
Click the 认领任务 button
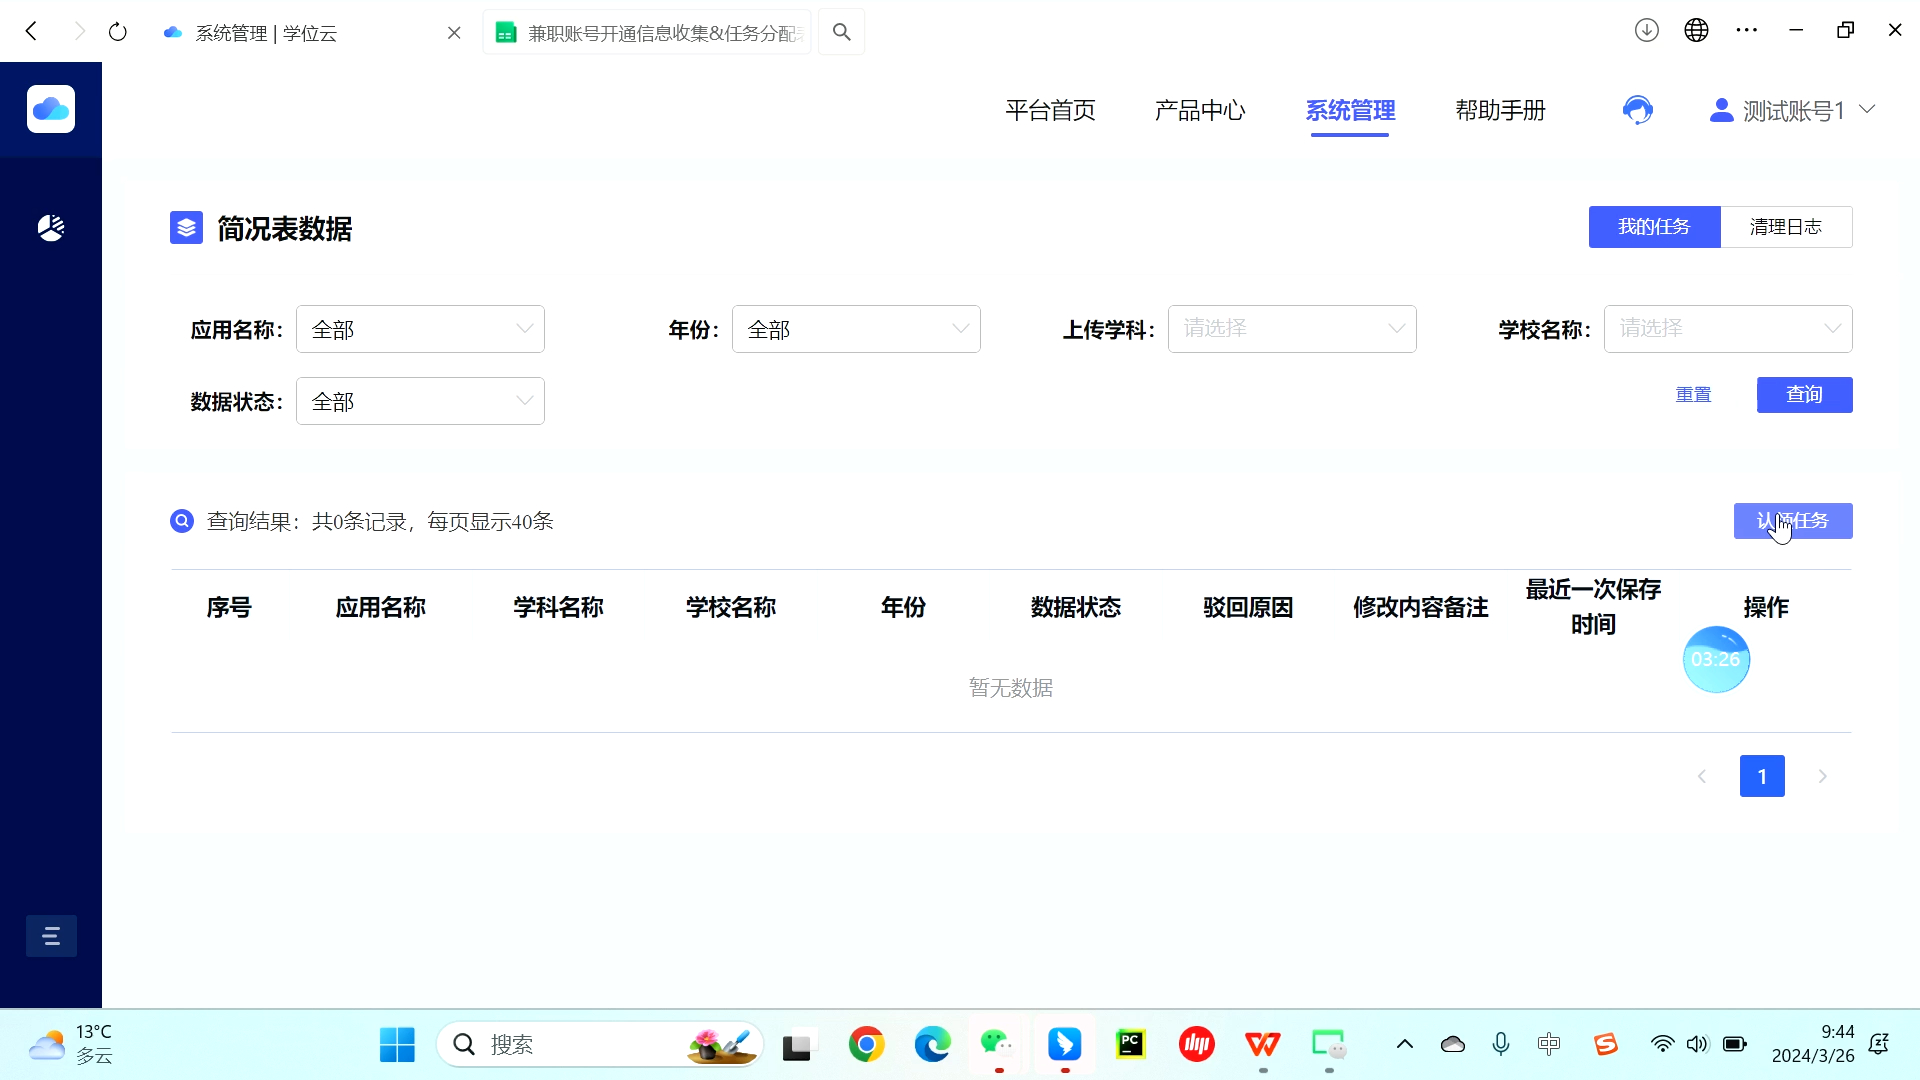tap(1793, 521)
